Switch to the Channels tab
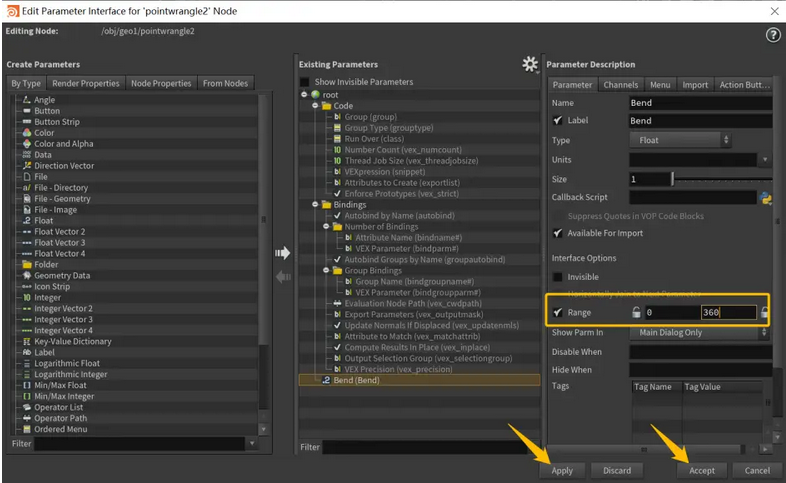The width and height of the screenshot is (786, 483). [621, 85]
